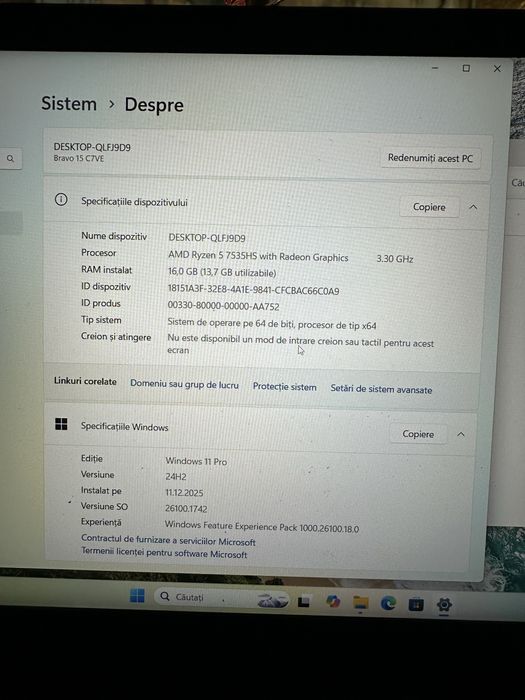Click the OS build value 26100.1742
525x700 pixels.
pyautogui.click(x=186, y=508)
